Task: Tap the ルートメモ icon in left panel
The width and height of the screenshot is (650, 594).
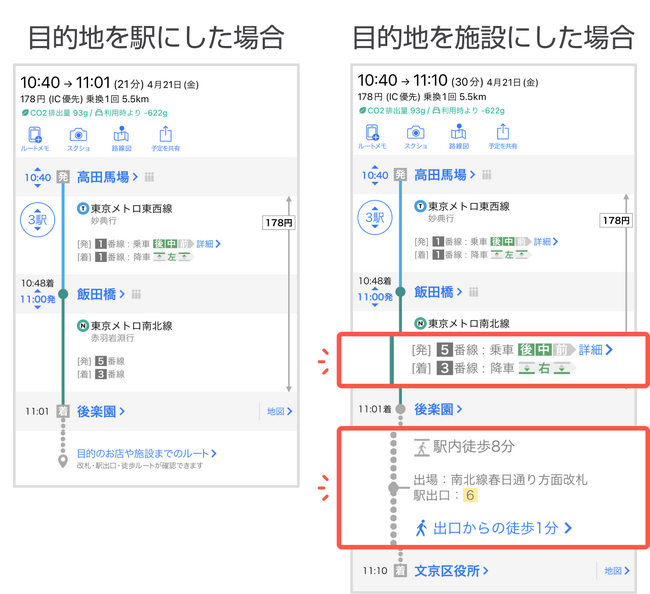Action: [35, 137]
